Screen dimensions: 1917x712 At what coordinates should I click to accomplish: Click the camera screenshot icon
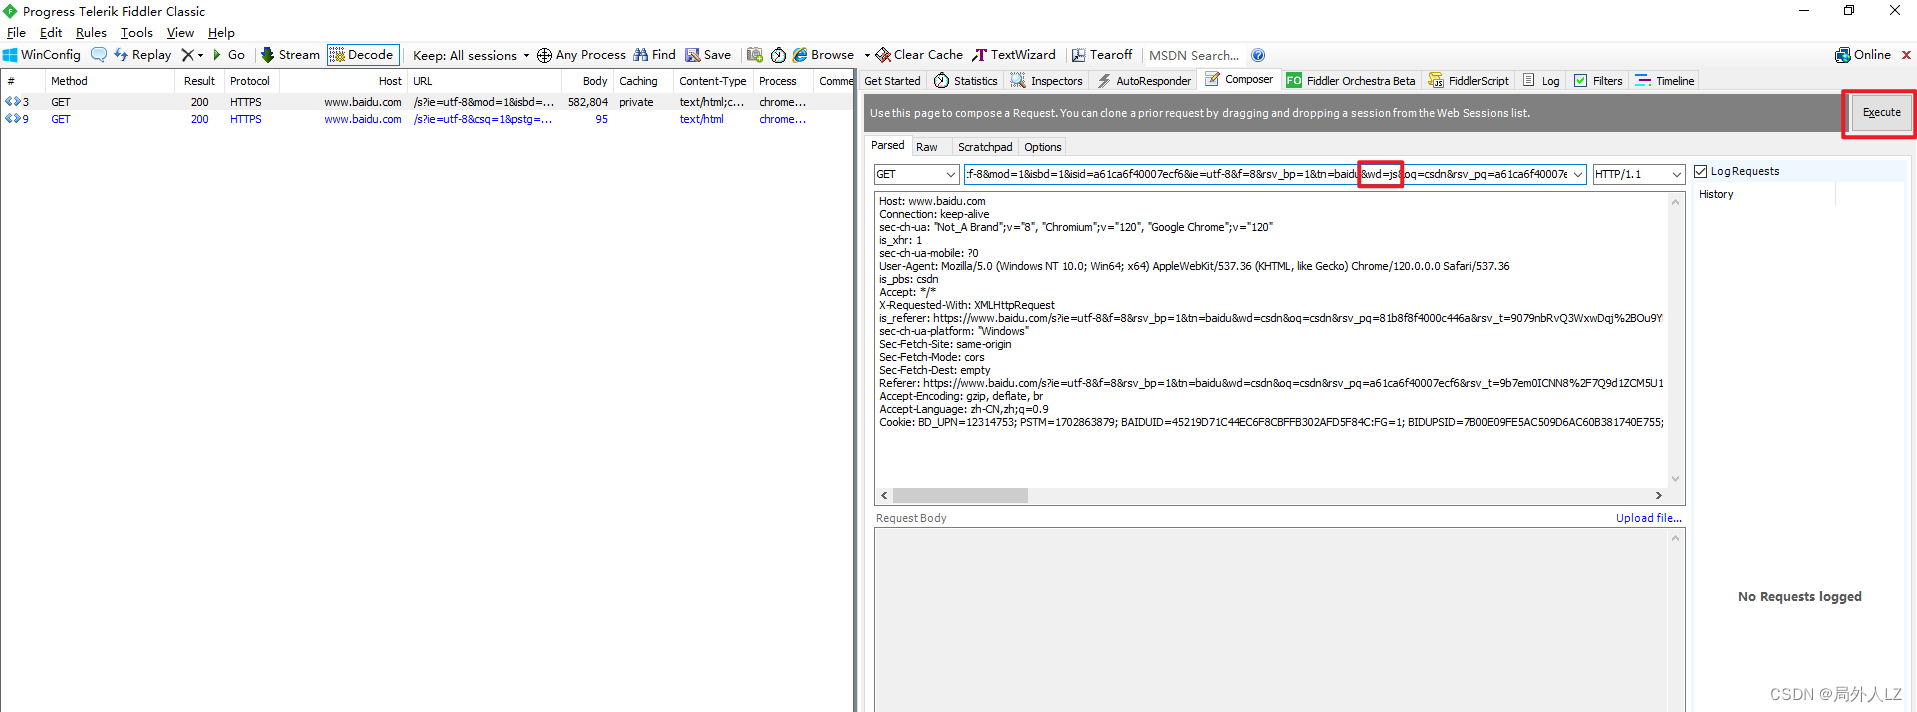pyautogui.click(x=755, y=55)
